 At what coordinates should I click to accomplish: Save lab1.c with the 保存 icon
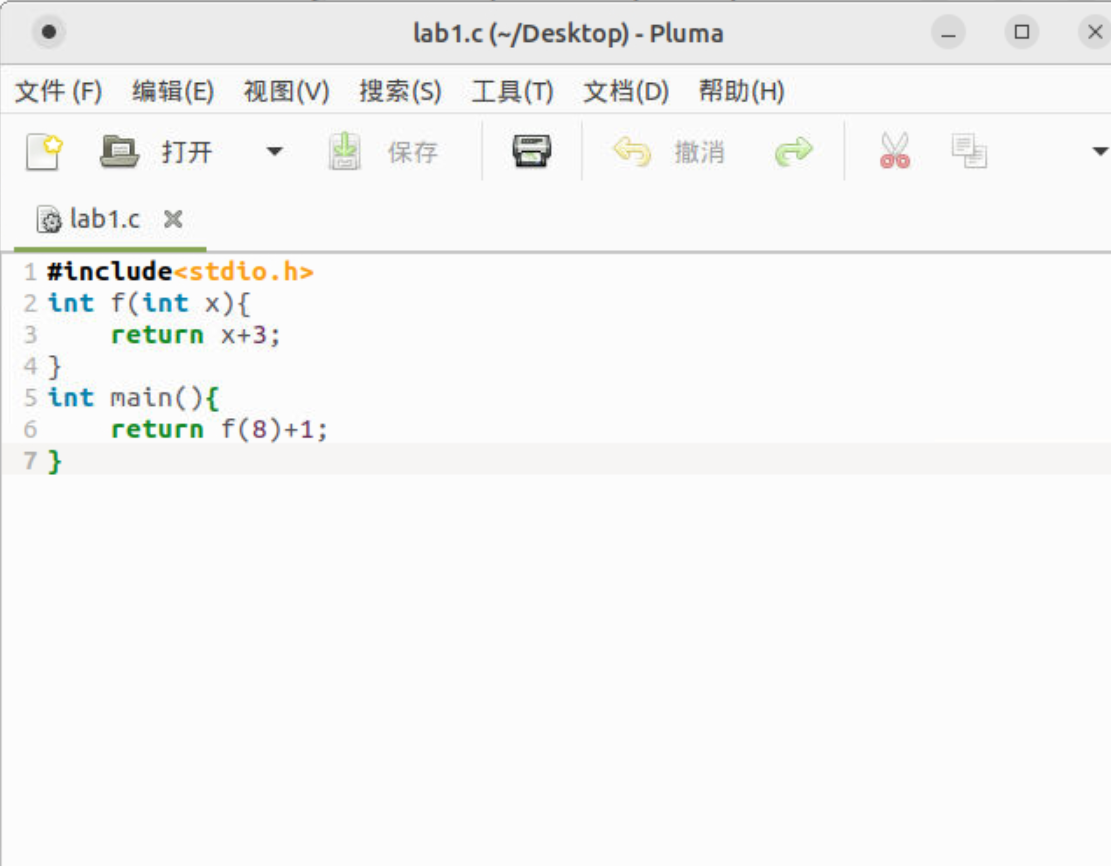coord(344,150)
